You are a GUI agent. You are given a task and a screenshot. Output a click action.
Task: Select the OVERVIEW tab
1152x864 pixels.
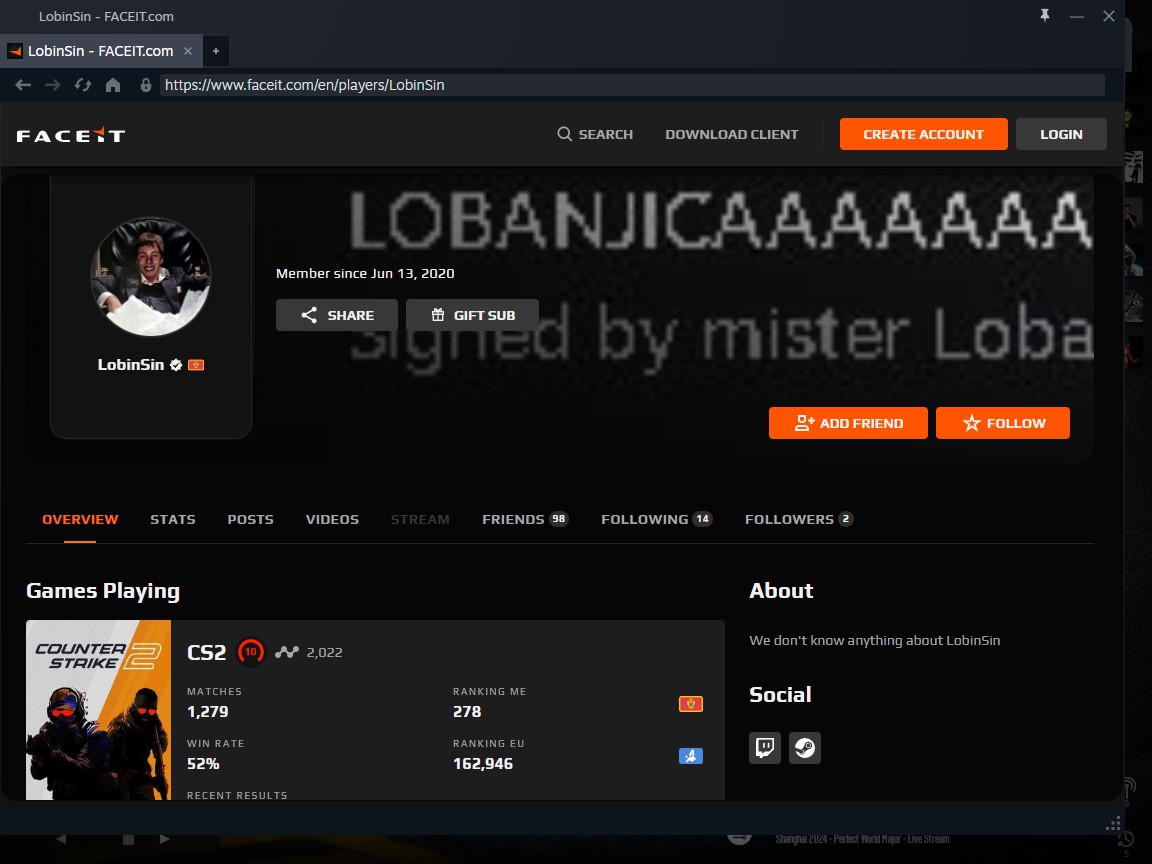(x=80, y=519)
